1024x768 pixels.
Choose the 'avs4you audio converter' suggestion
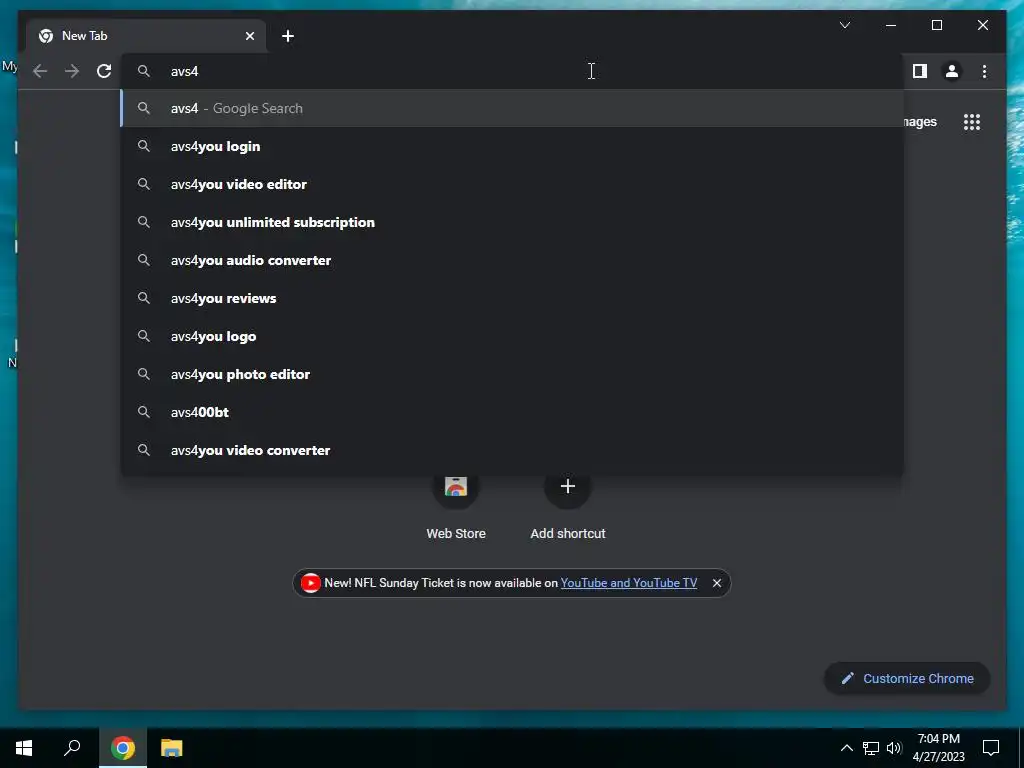(513, 260)
